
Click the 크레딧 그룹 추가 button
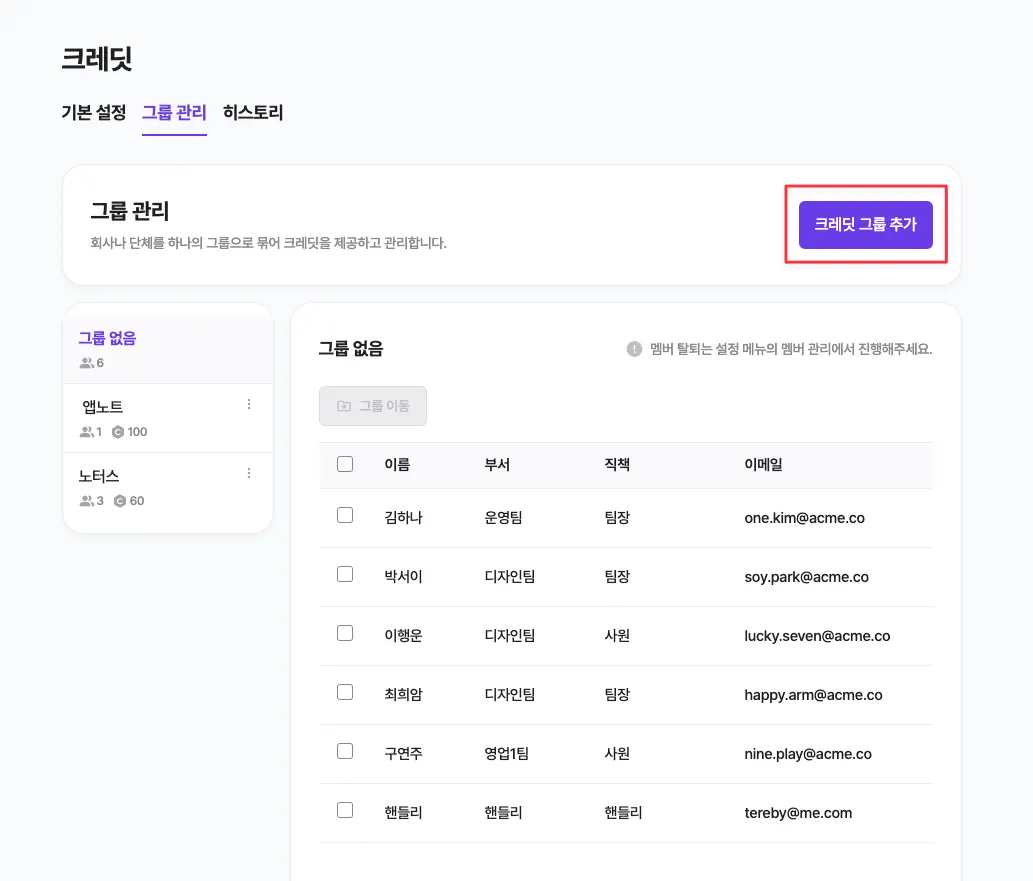(x=865, y=225)
